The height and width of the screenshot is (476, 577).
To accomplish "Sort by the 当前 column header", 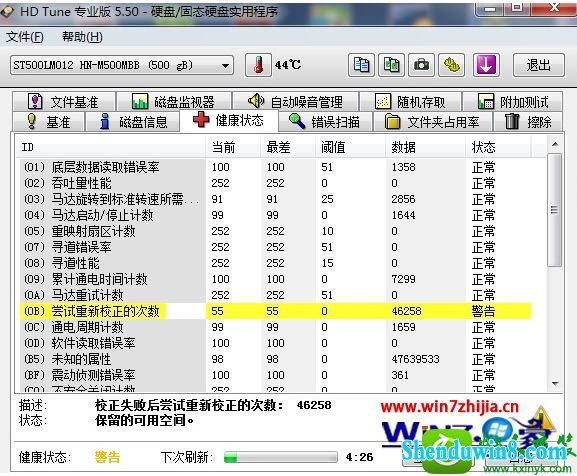I will coord(233,147).
